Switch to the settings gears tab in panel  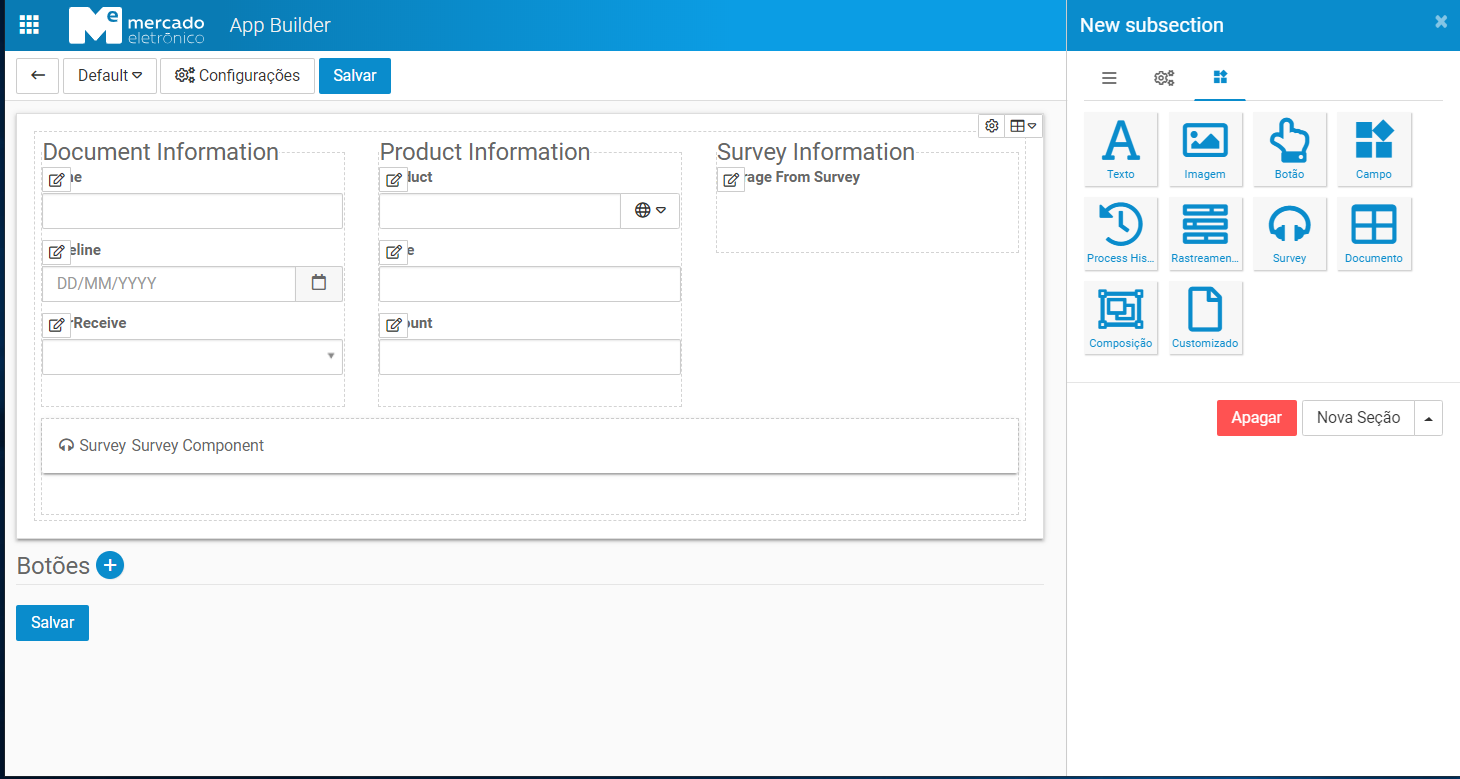coord(1164,78)
